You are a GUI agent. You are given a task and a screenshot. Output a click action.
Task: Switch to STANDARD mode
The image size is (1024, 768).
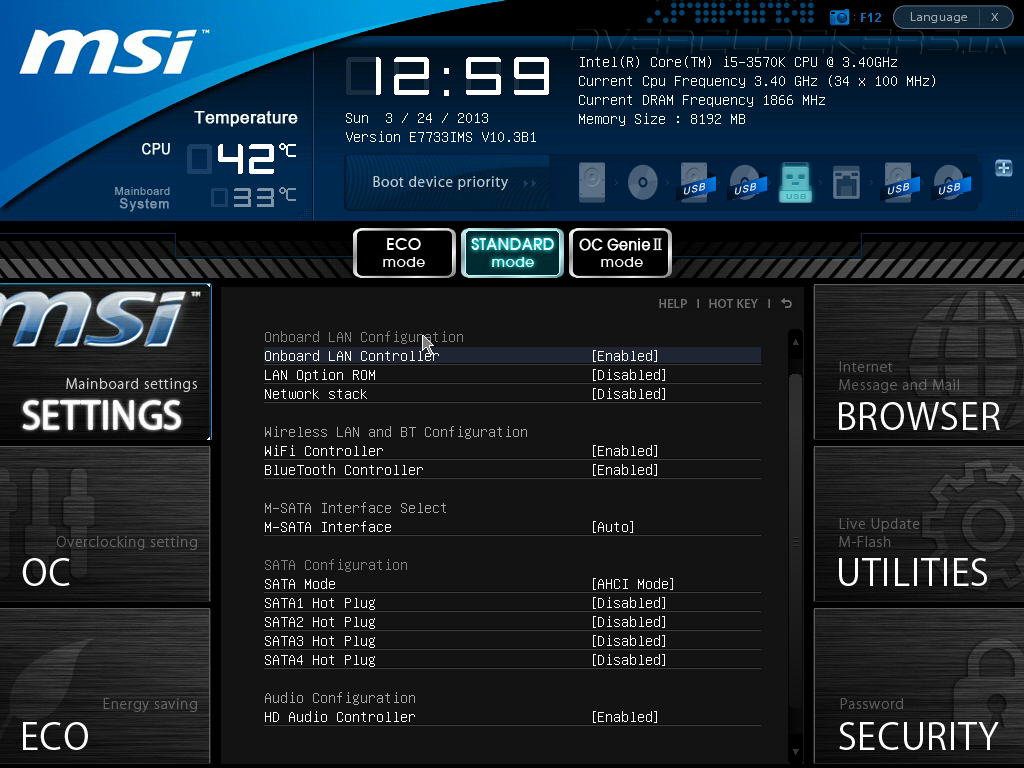point(512,253)
